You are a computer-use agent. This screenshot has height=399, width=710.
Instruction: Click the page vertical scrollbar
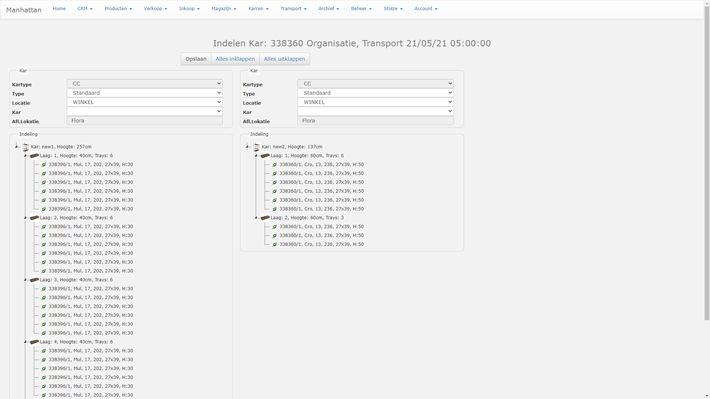click(706, 163)
